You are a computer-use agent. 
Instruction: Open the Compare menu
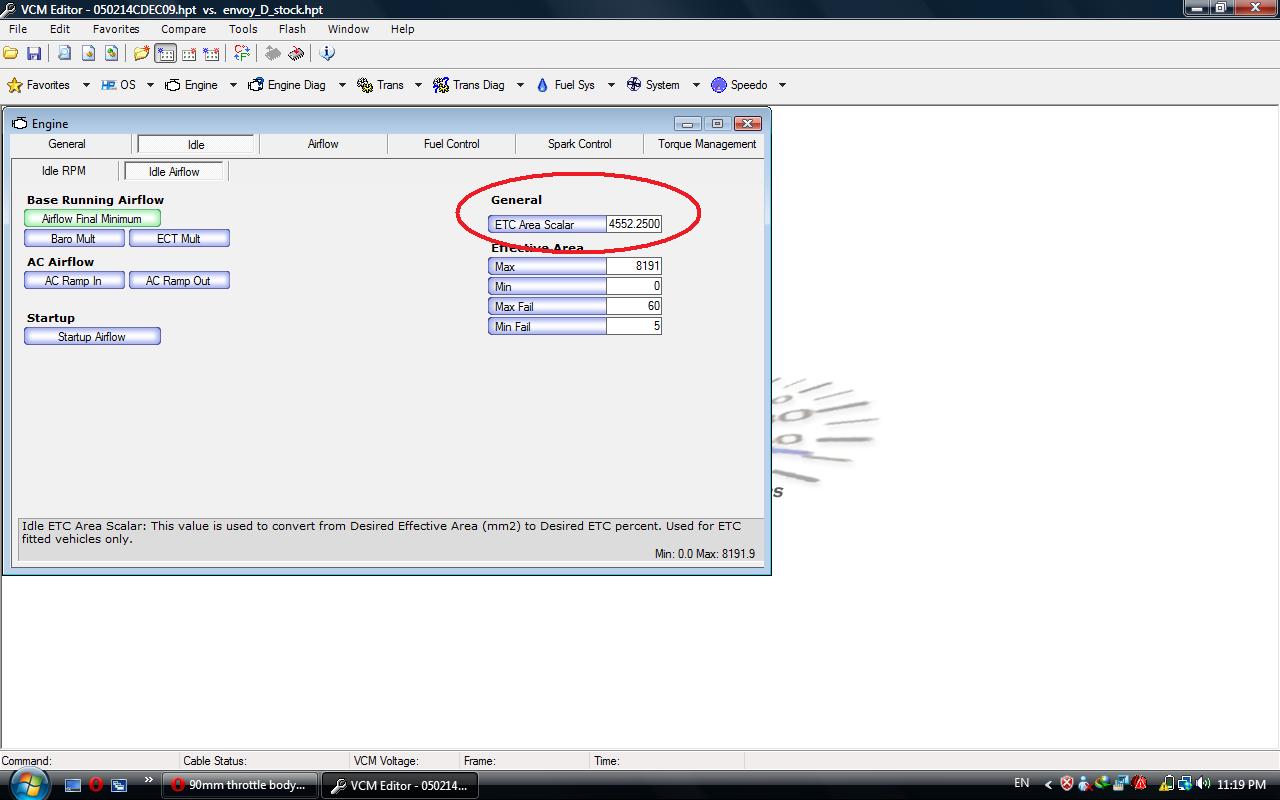183,29
